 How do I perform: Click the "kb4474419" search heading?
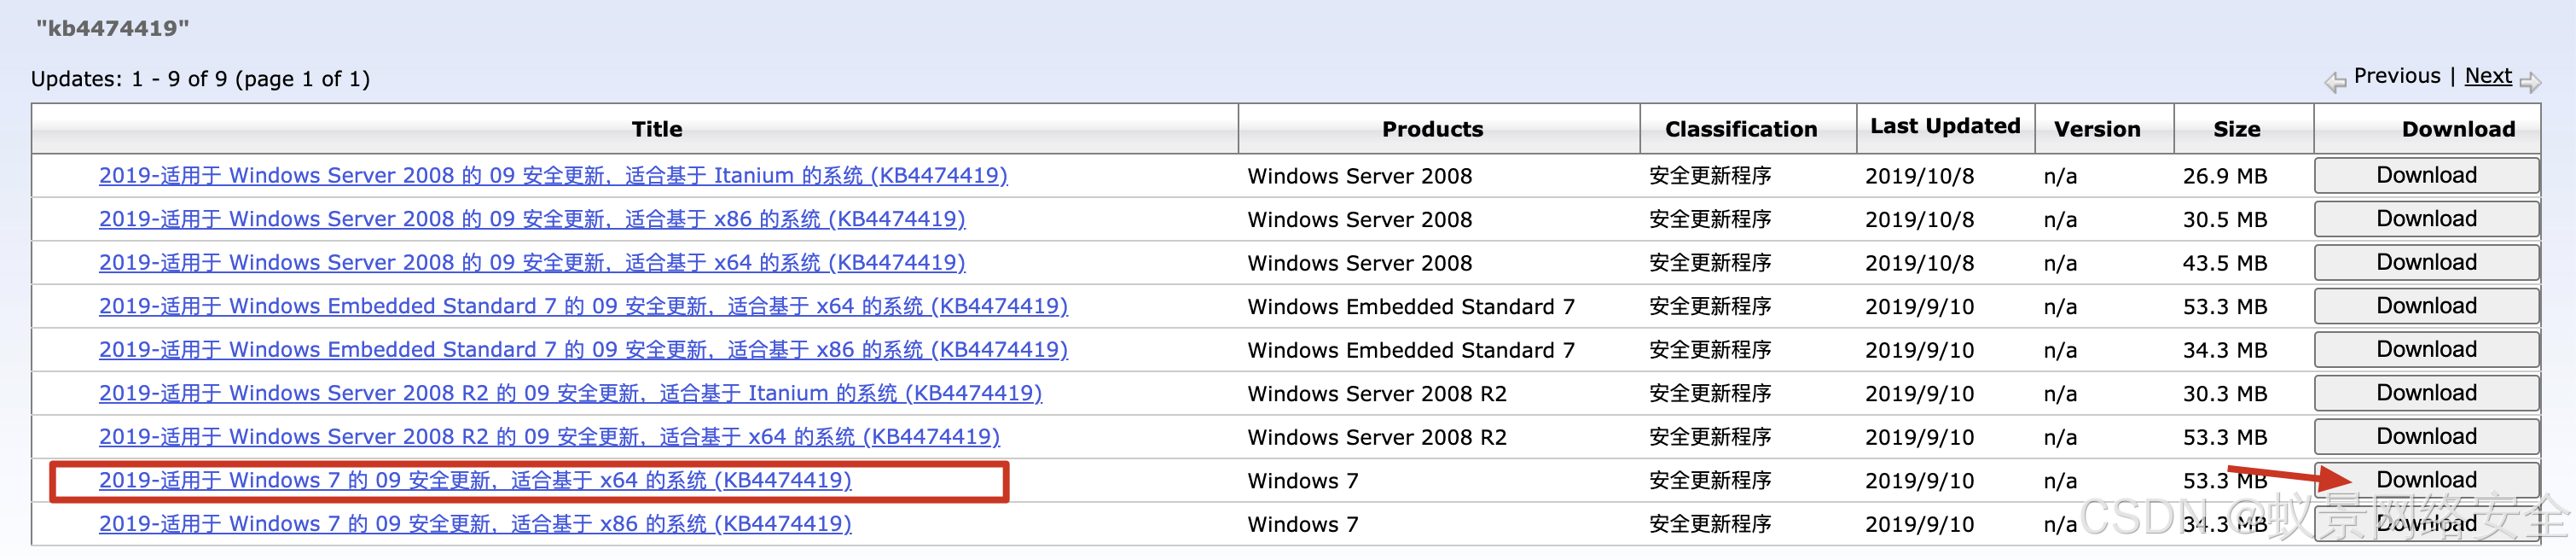112,28
